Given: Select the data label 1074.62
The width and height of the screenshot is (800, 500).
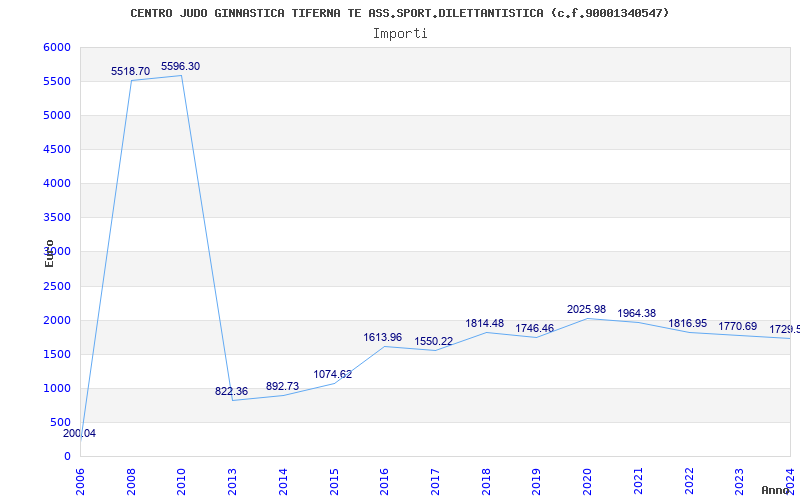Looking at the screenshot, I should [333, 374].
